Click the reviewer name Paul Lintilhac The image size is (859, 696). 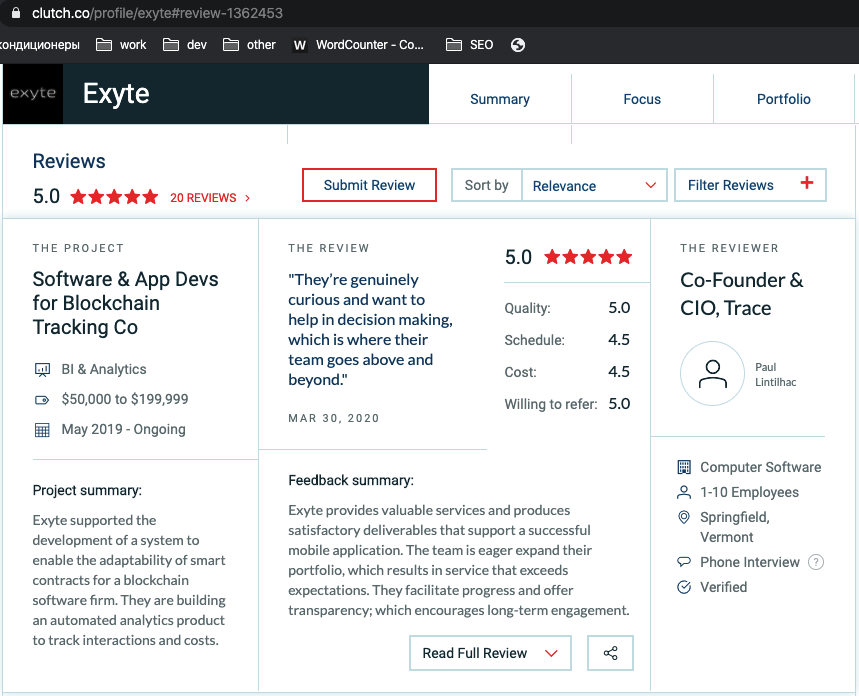click(776, 374)
